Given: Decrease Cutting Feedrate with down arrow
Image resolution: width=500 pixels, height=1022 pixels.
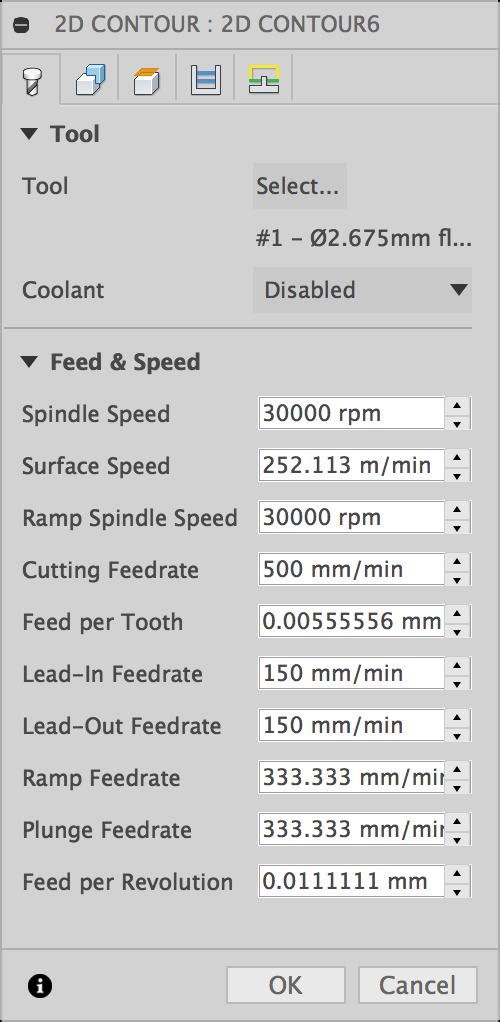Looking at the screenshot, I should click(457, 579).
